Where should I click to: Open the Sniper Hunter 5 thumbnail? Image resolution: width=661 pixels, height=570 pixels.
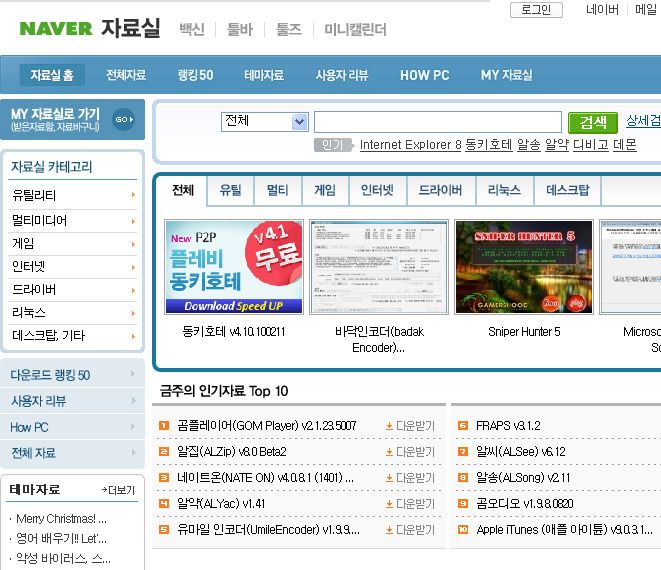(x=524, y=267)
